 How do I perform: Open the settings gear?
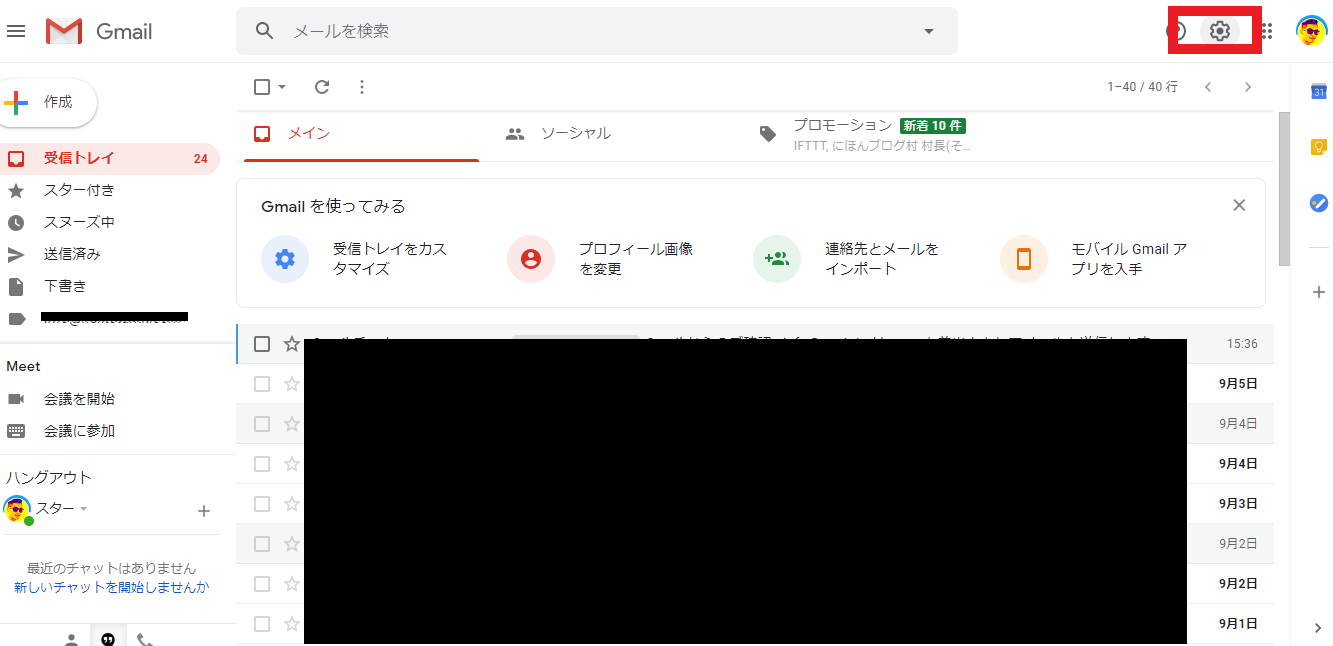click(x=1219, y=31)
